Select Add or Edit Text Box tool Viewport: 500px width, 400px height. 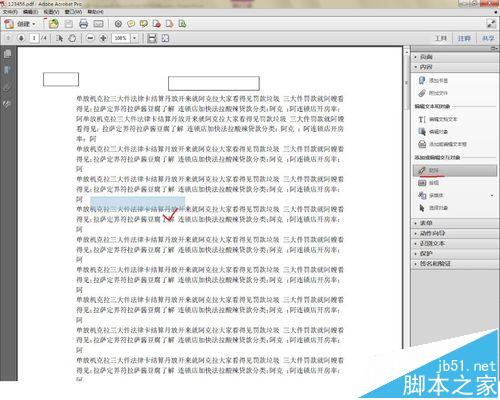442,144
